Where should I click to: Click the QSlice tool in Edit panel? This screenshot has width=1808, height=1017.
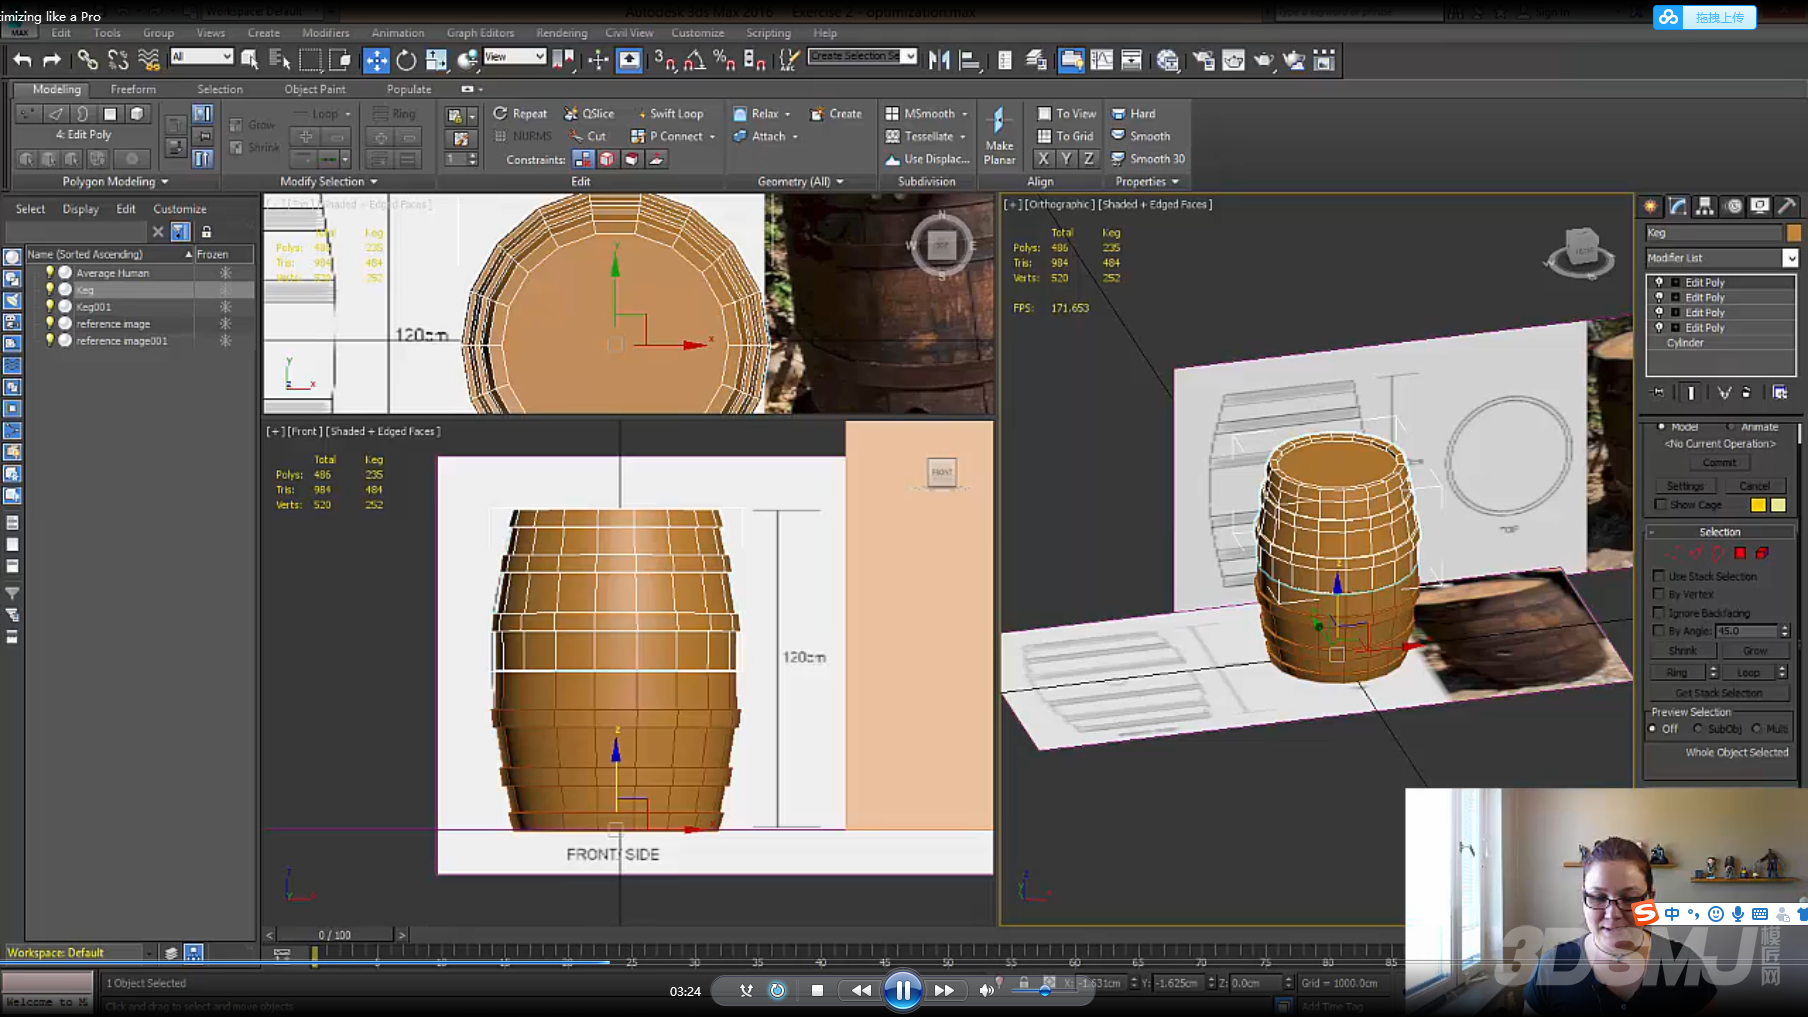(589, 114)
